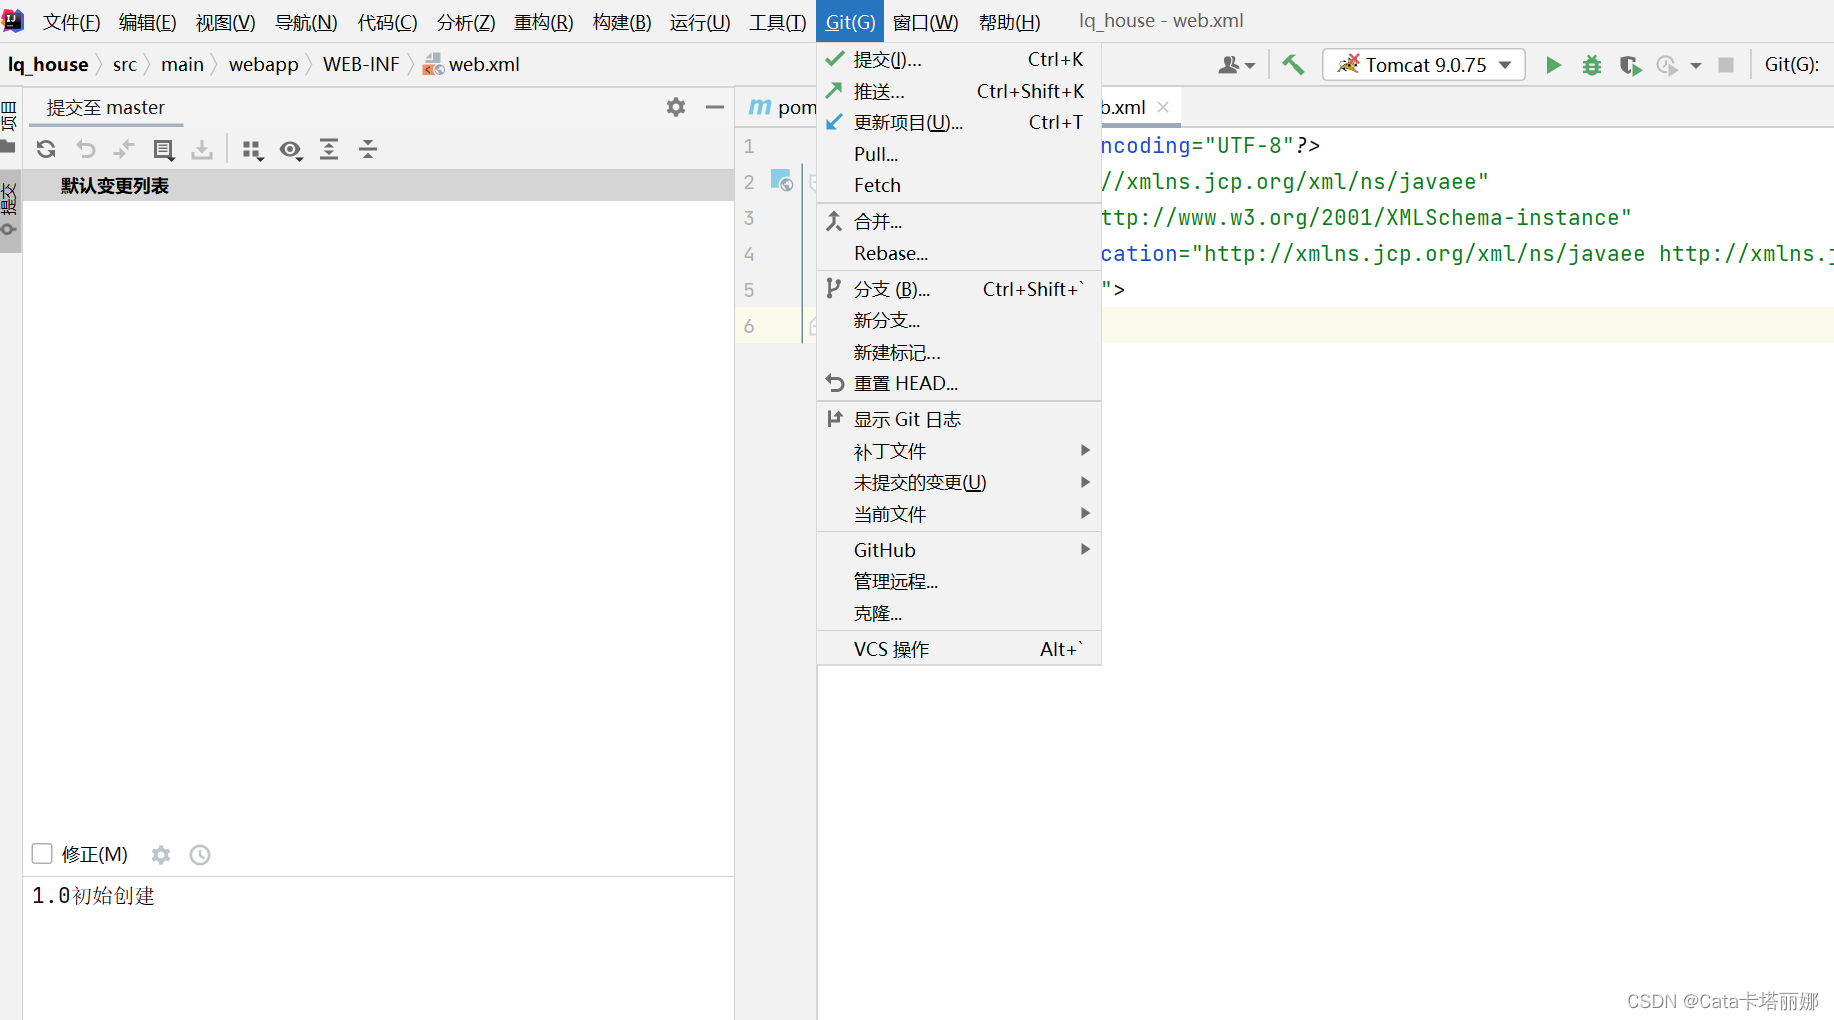Viewport: 1834px width, 1020px height.
Task: Choose 推送... in Git menu
Action: pos(959,91)
